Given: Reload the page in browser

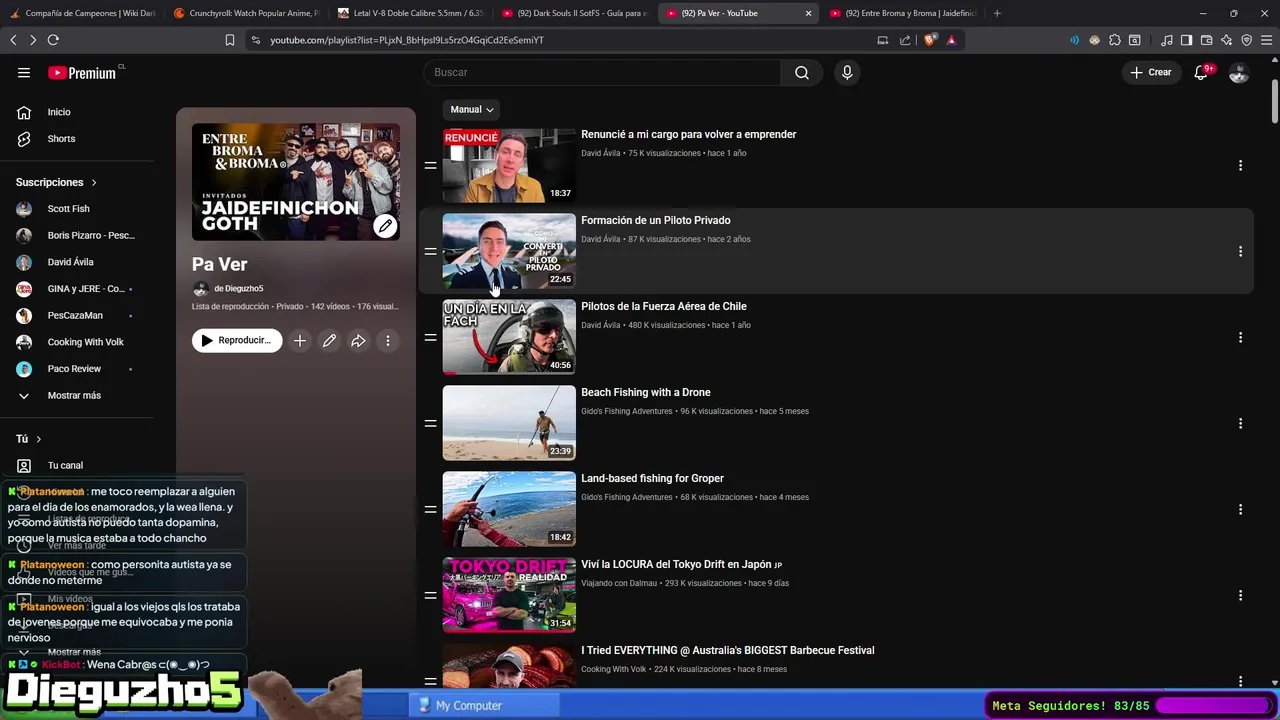Looking at the screenshot, I should tap(53, 40).
